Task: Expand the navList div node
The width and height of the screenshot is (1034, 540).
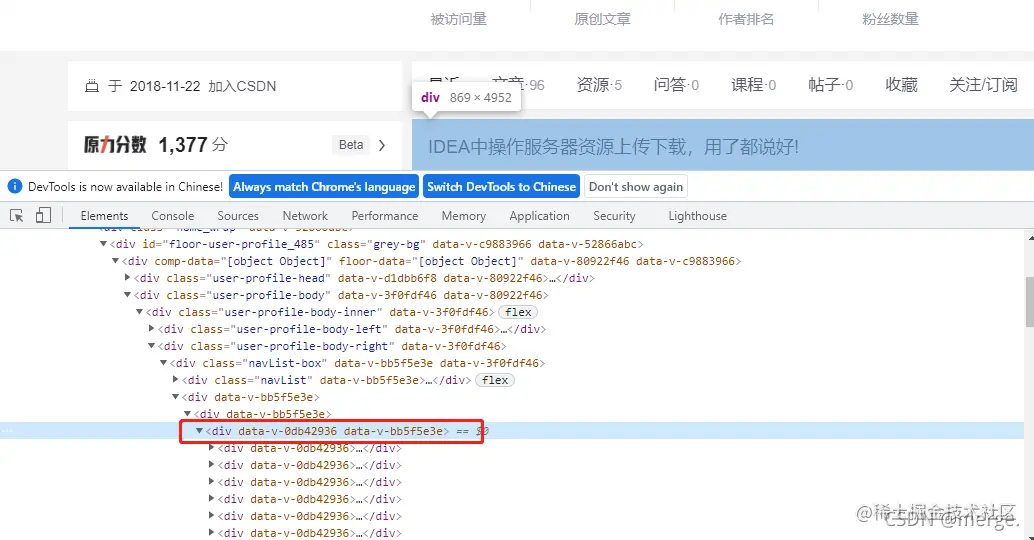Action: point(175,379)
